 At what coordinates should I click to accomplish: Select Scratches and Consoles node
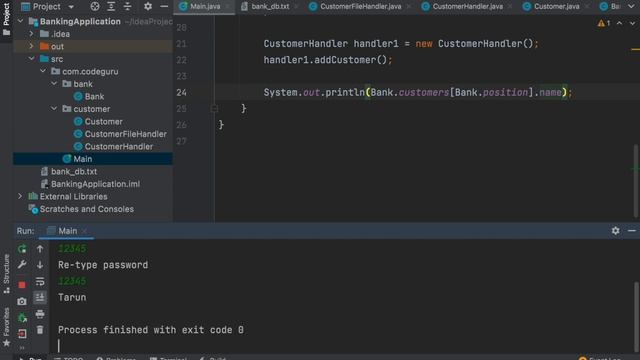click(x=81, y=209)
